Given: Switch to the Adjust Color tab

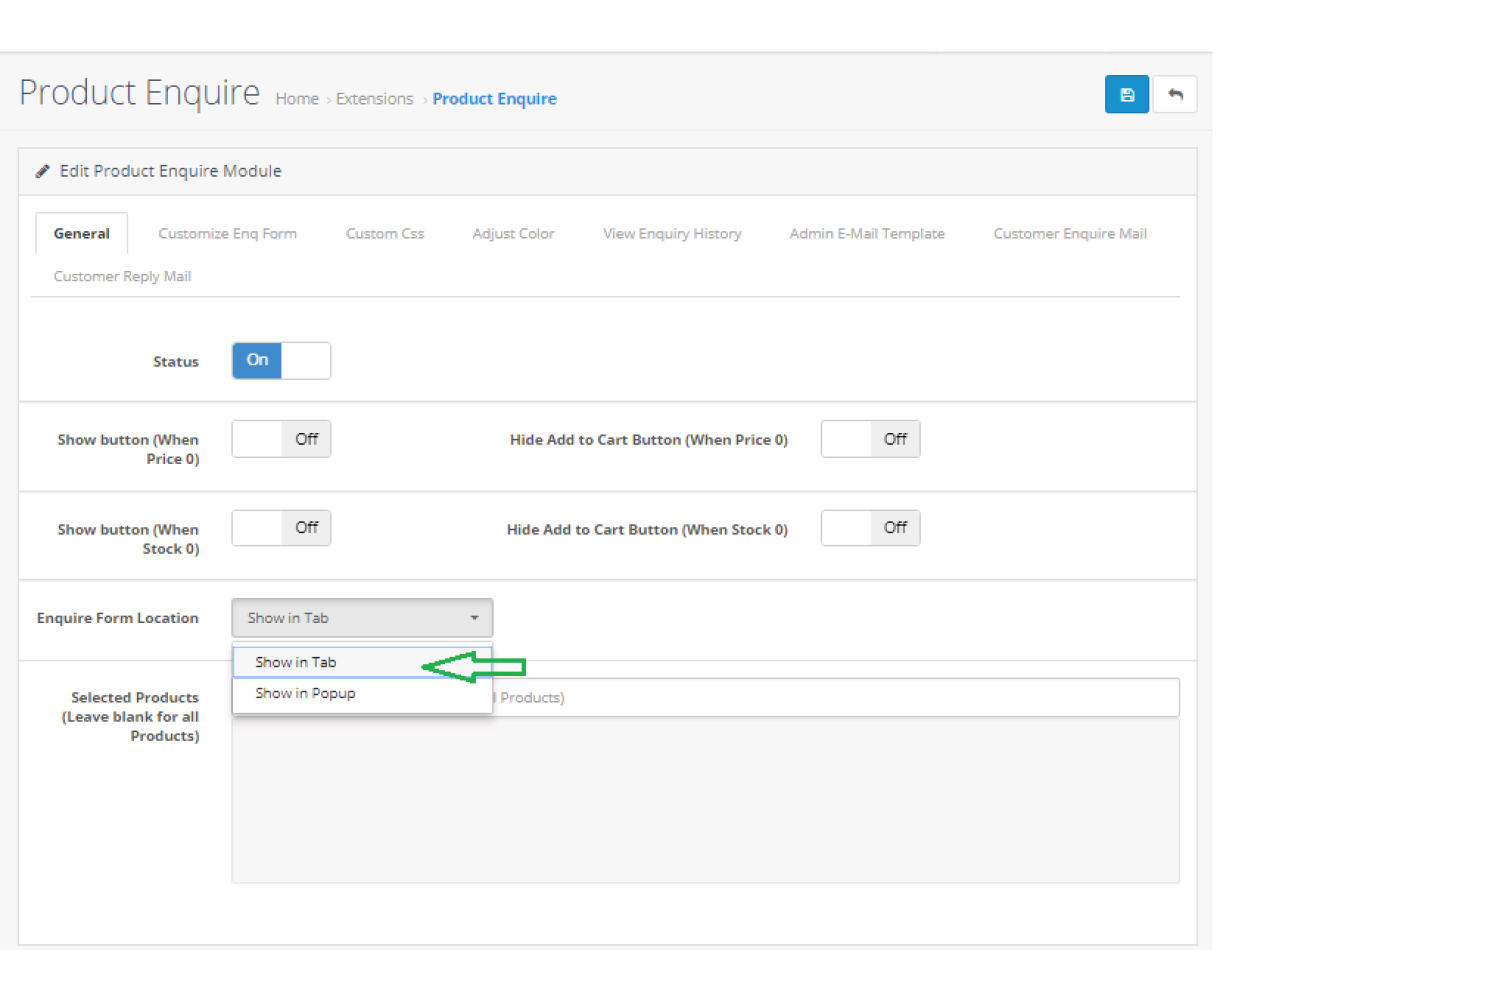Looking at the screenshot, I should click(513, 233).
